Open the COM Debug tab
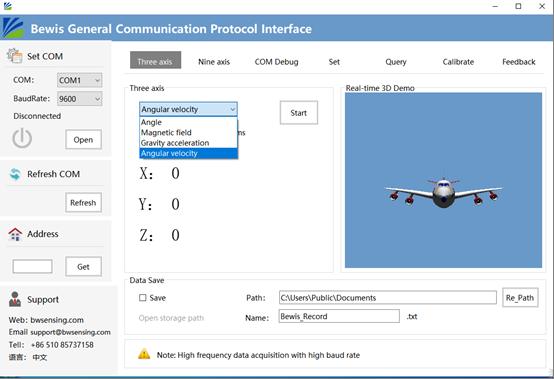This screenshot has height=379, width=554. [x=276, y=62]
